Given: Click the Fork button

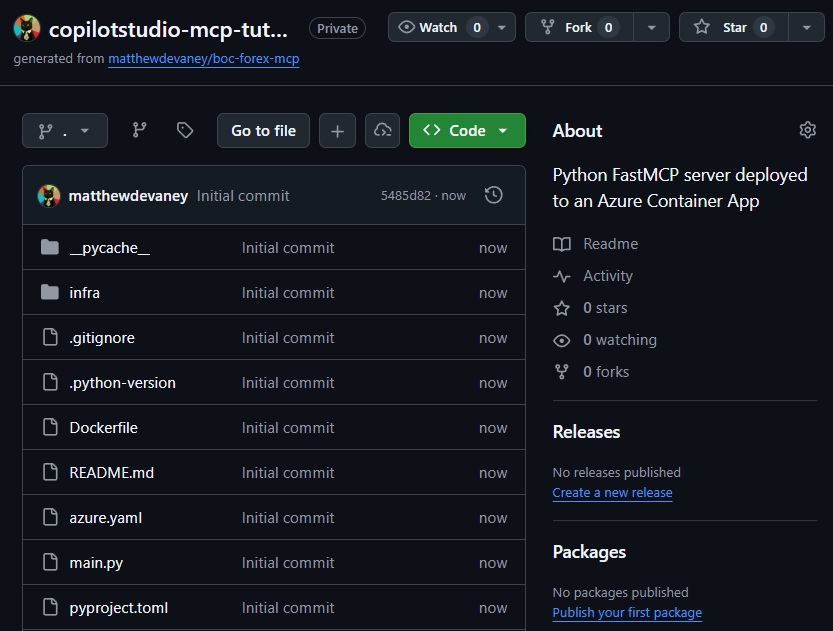Looking at the screenshot, I should (579, 27).
